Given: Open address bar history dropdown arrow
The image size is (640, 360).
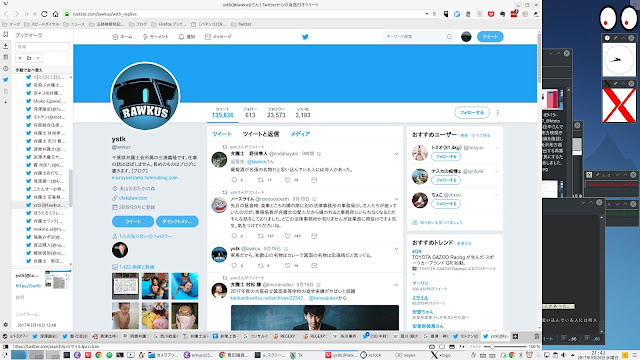Looking at the screenshot, I should click(427, 14).
